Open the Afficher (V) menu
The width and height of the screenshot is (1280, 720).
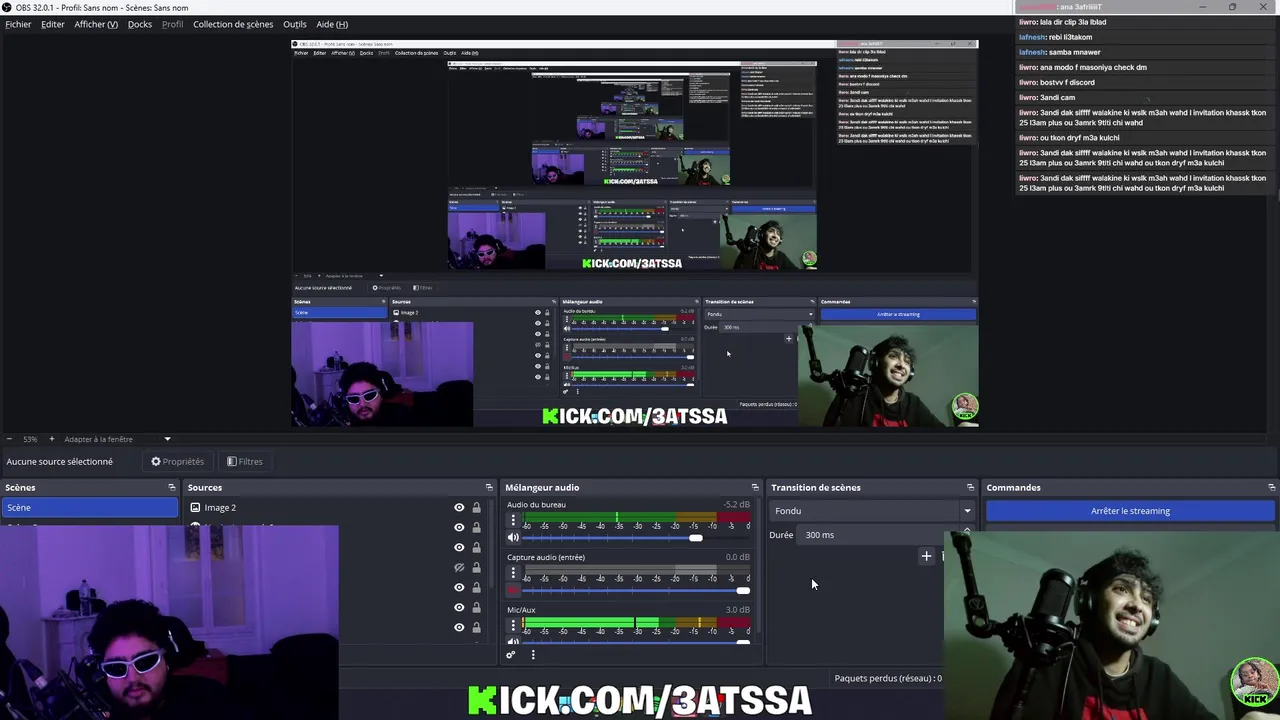96,24
